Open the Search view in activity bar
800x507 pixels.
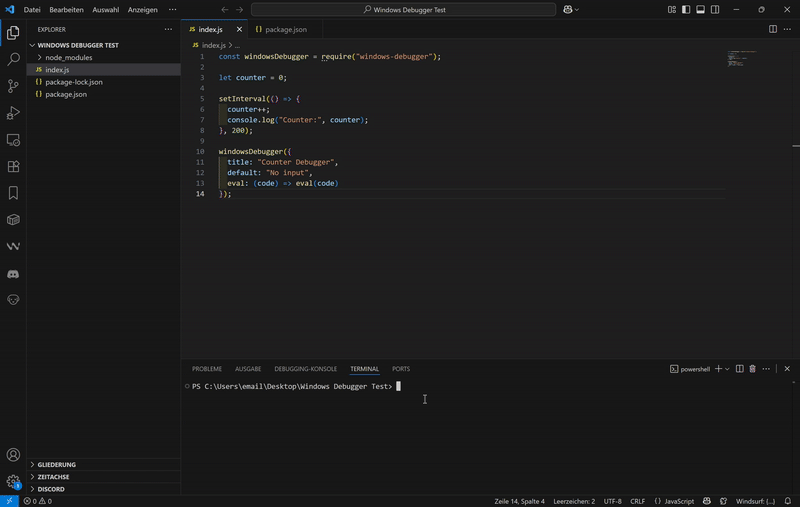click(13, 60)
